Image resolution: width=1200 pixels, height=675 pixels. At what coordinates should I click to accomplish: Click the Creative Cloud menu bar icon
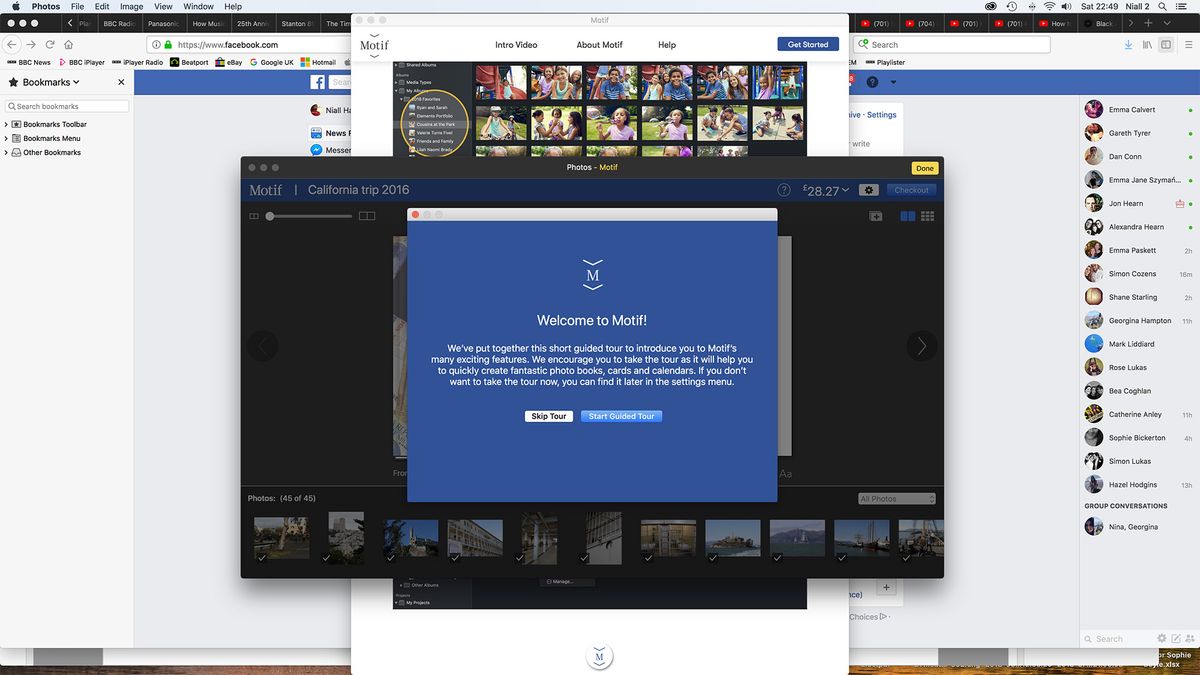990,6
